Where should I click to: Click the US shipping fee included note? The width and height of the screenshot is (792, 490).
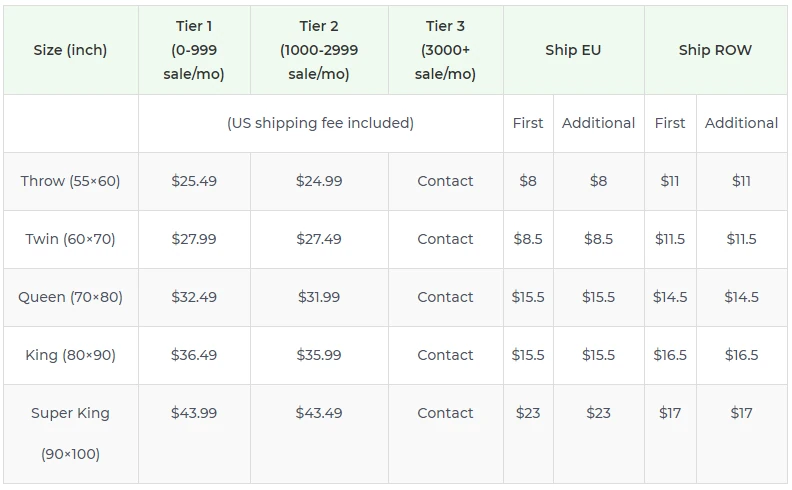[x=320, y=123]
